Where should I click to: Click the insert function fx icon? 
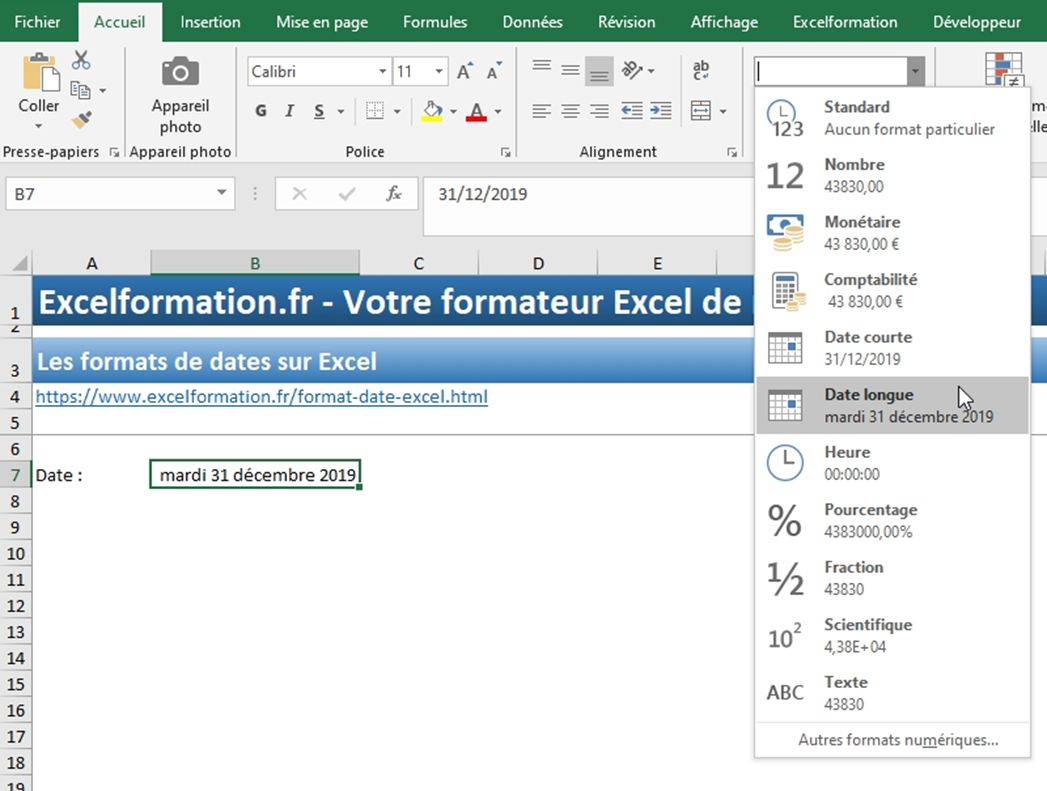click(x=393, y=194)
